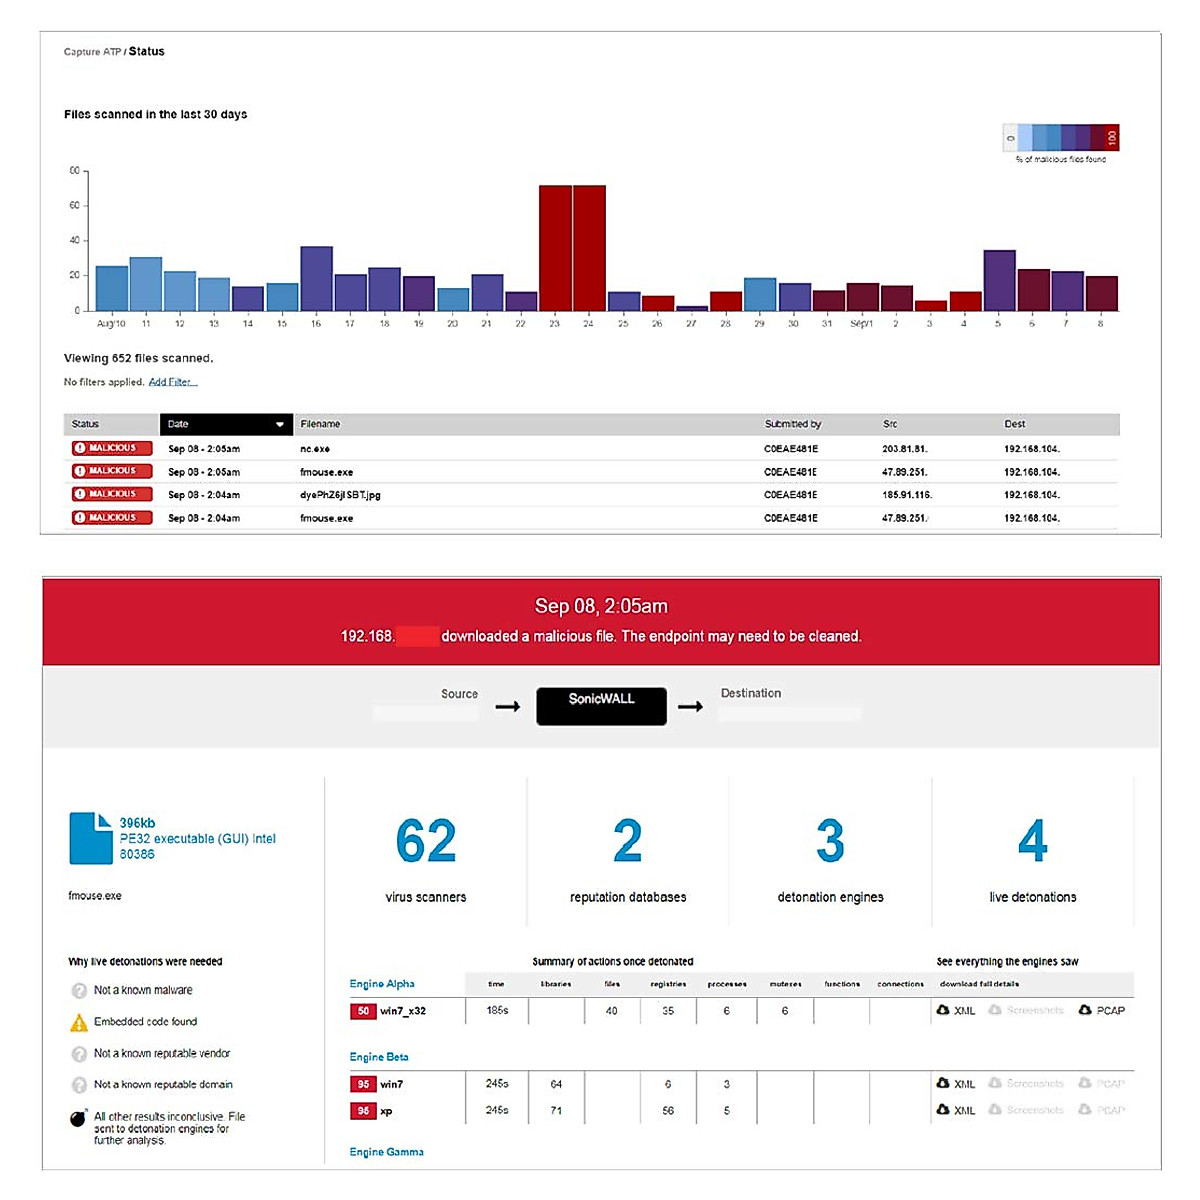
Task: Select the Filename column header
Action: coord(320,424)
